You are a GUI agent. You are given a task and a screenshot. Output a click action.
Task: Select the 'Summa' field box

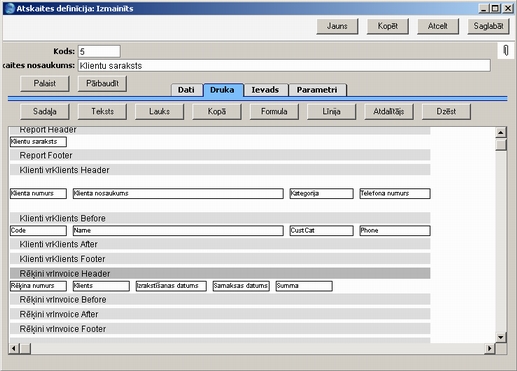point(304,286)
